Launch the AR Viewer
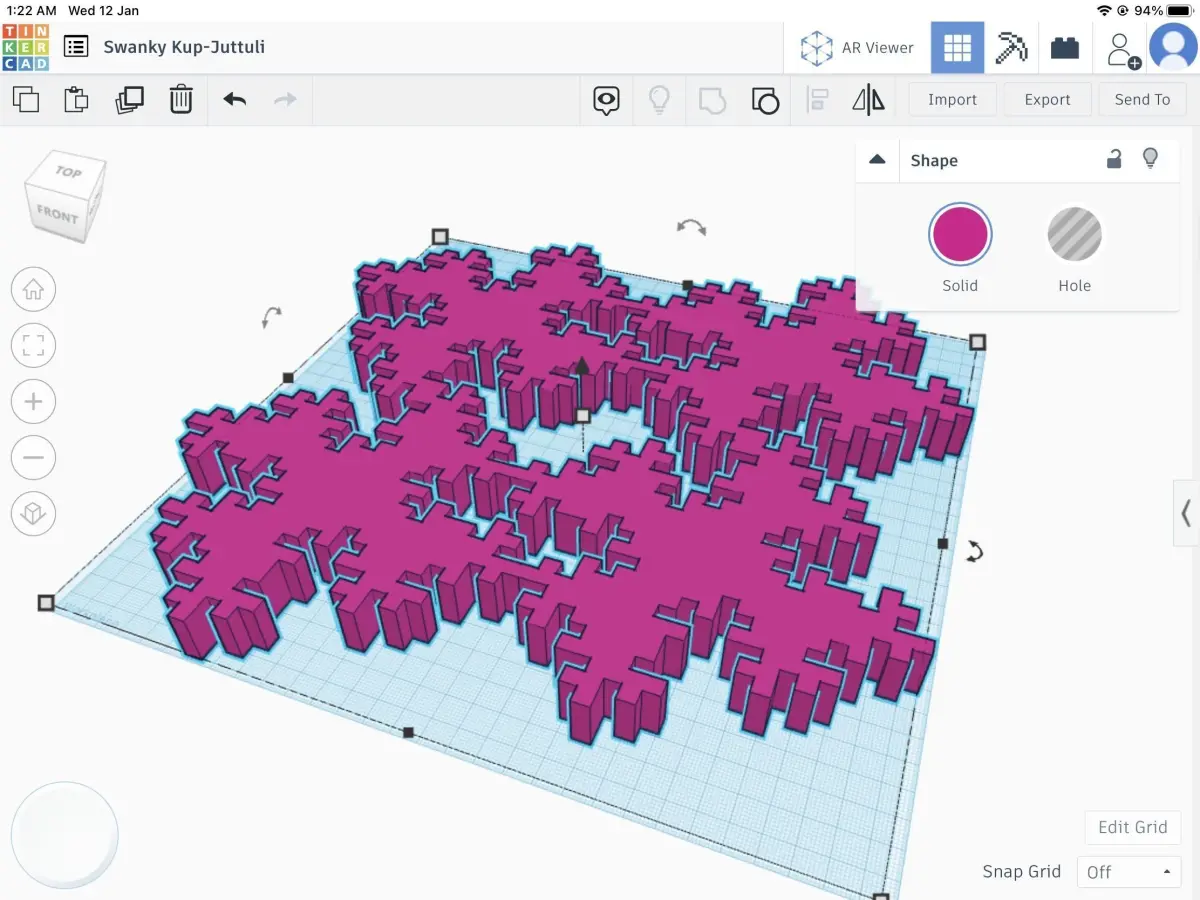 [x=857, y=47]
